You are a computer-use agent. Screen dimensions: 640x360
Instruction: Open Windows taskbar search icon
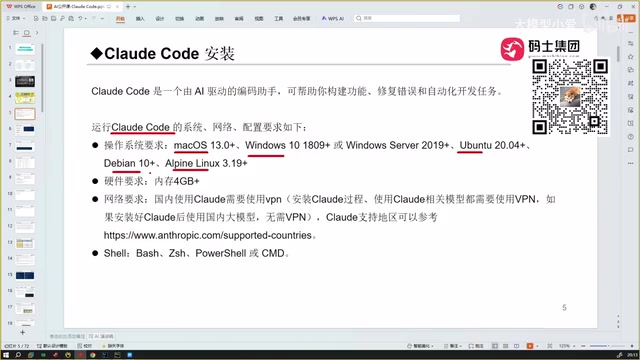[18, 355]
